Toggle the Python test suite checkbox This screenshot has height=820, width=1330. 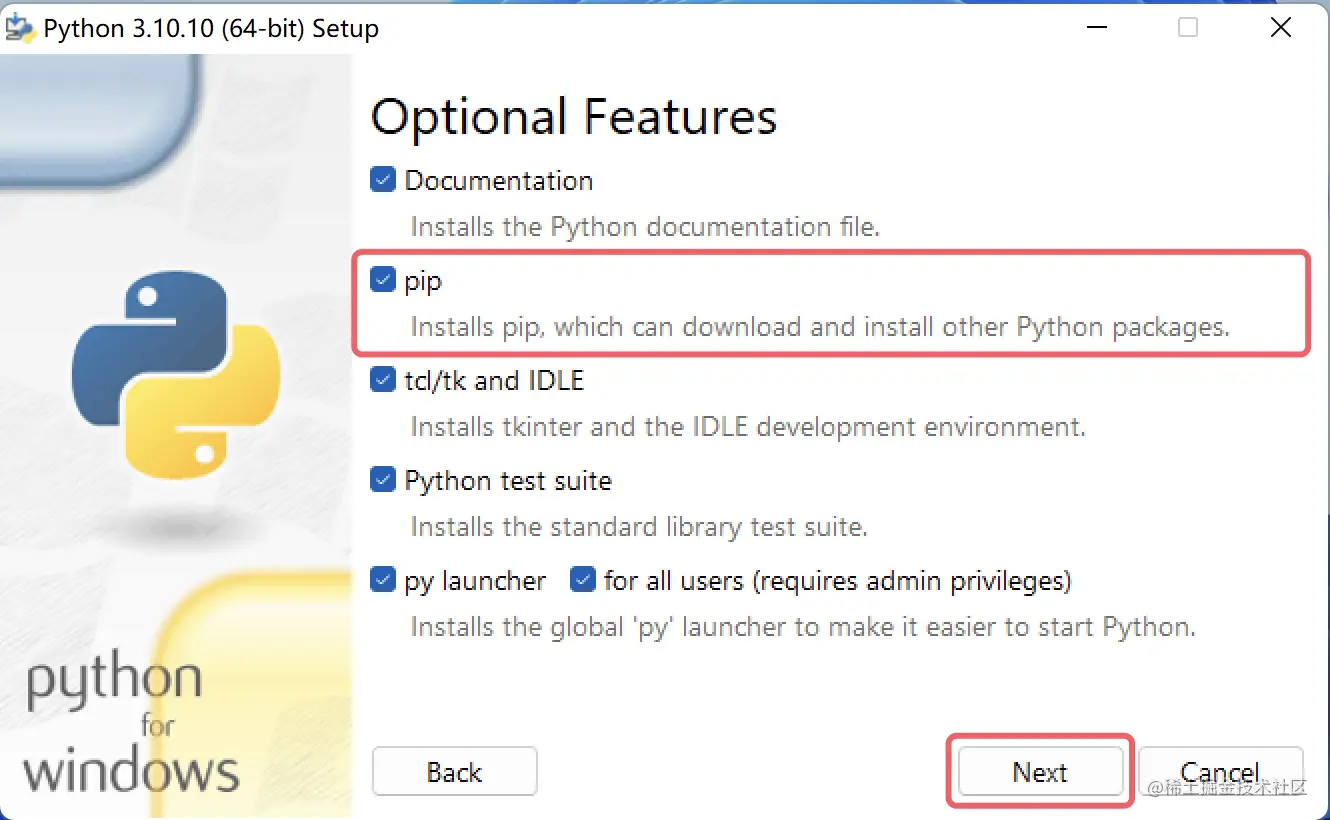click(x=382, y=479)
